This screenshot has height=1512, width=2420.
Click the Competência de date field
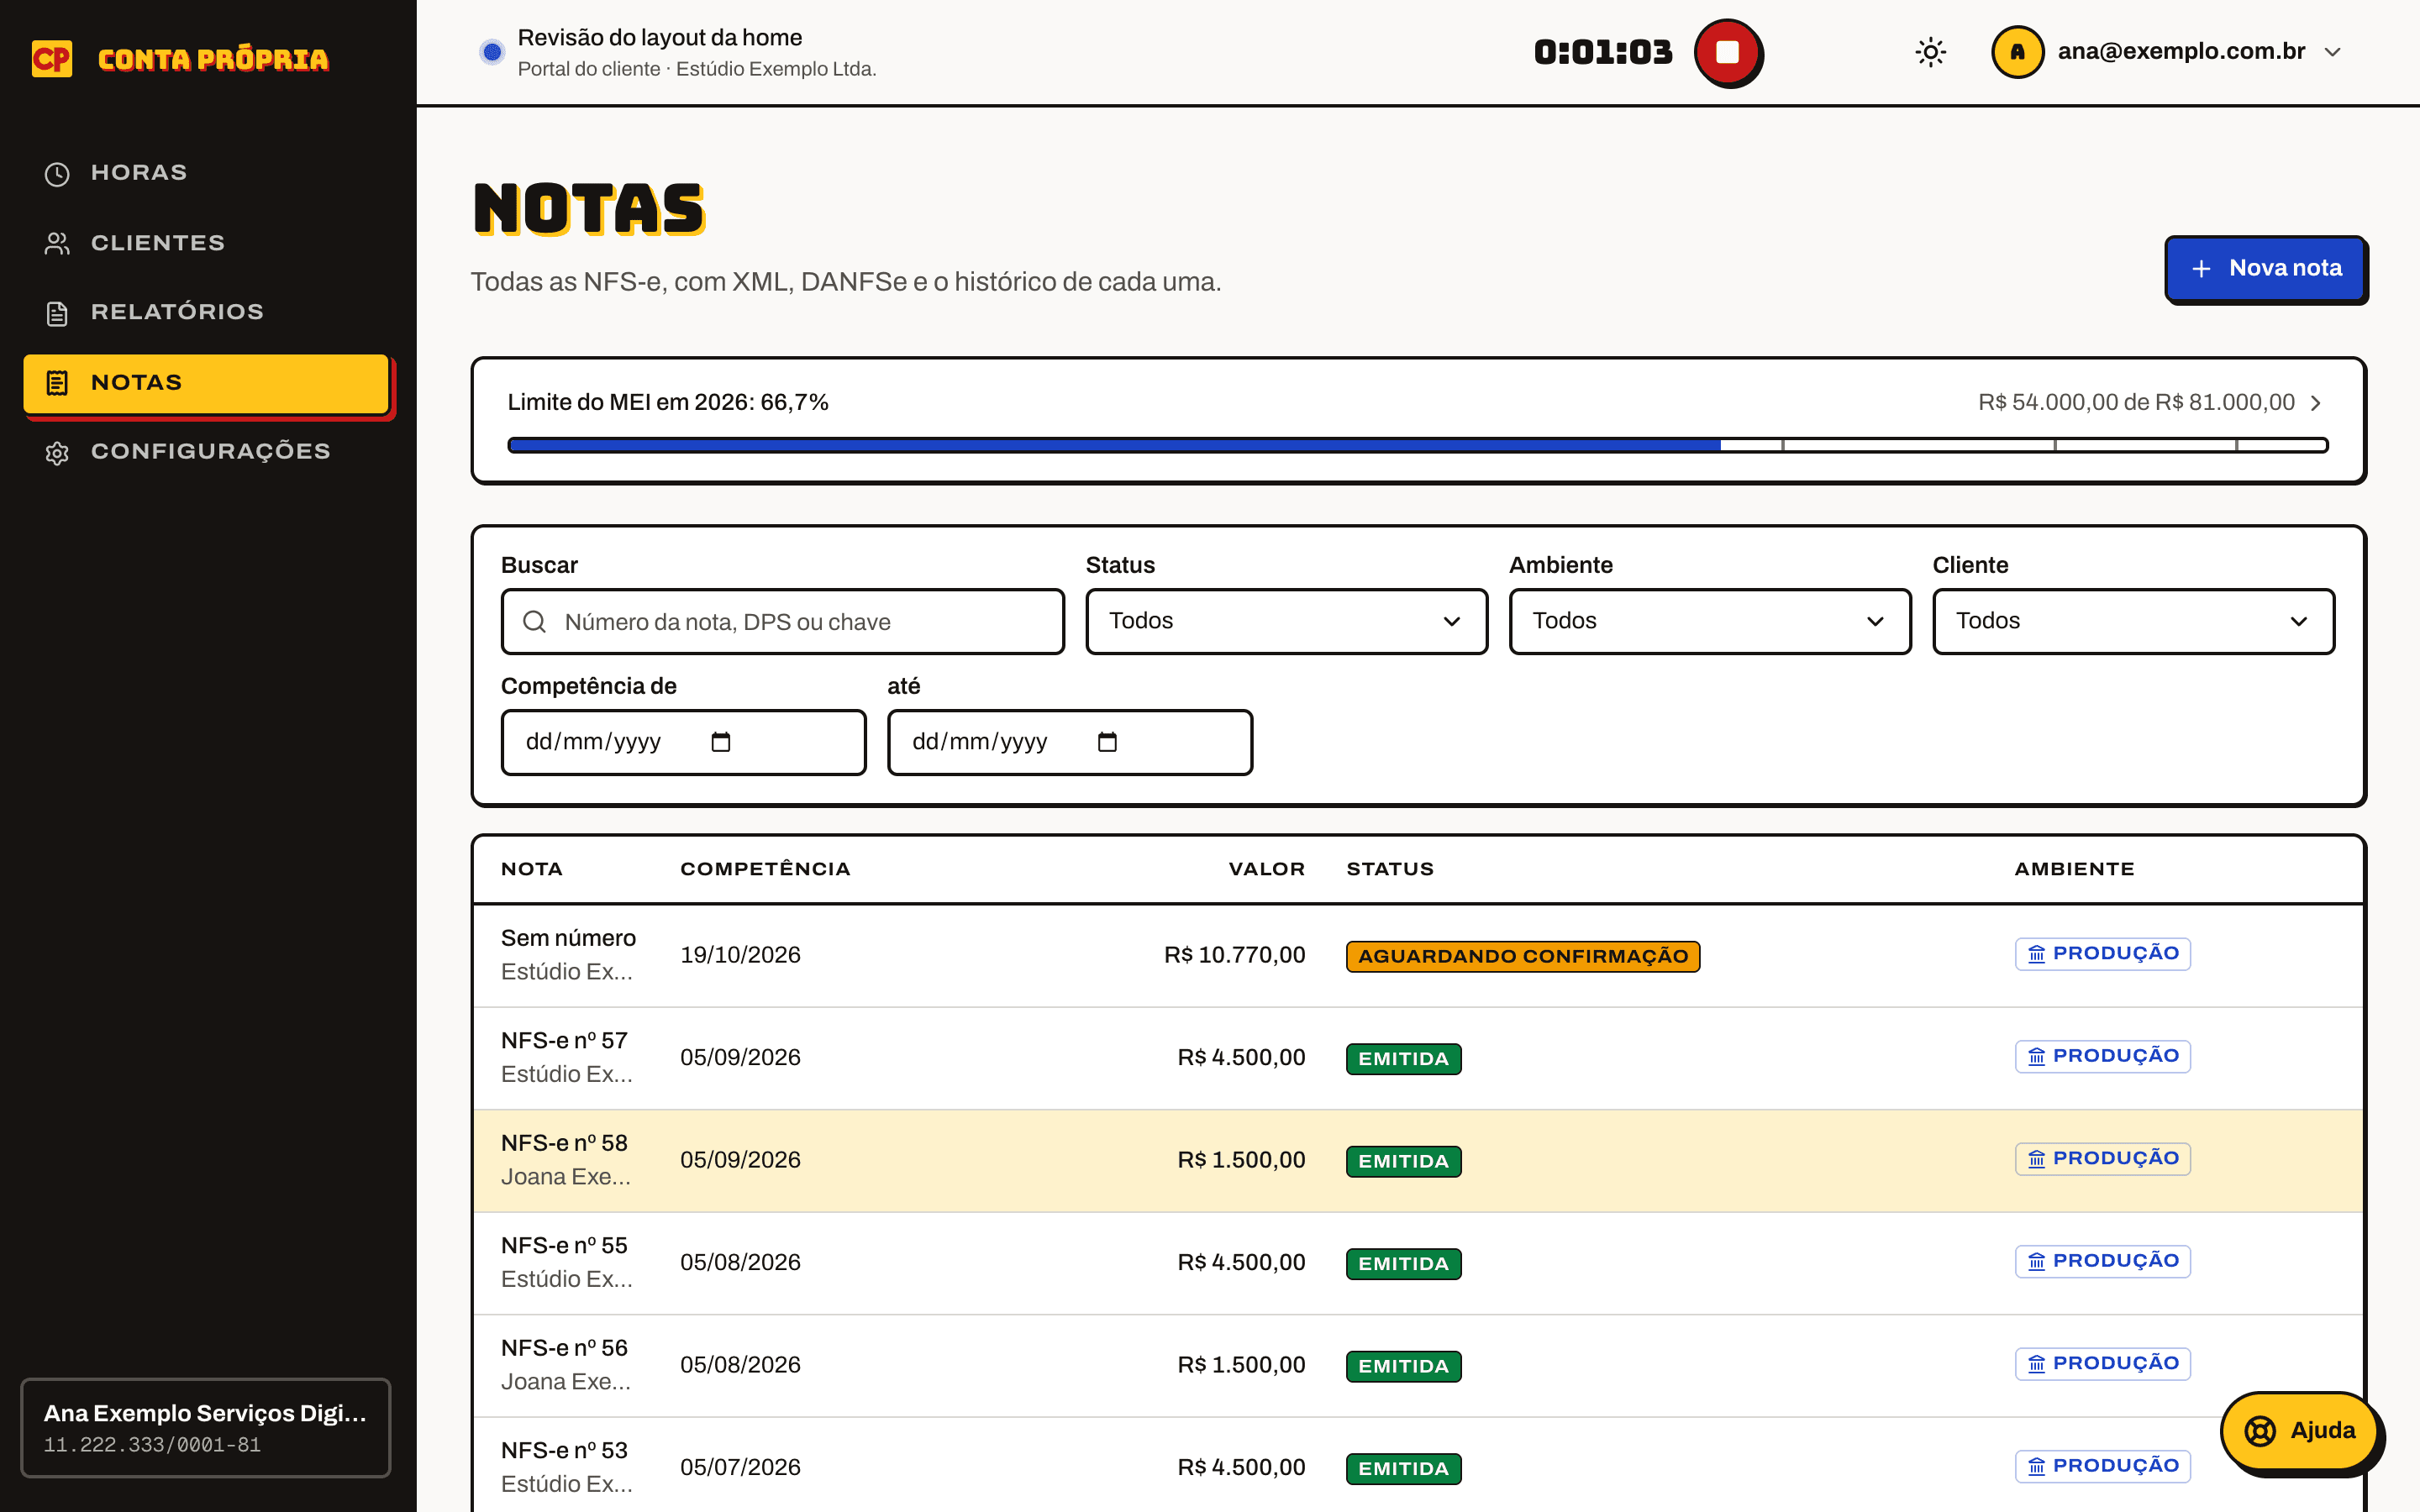click(x=683, y=742)
